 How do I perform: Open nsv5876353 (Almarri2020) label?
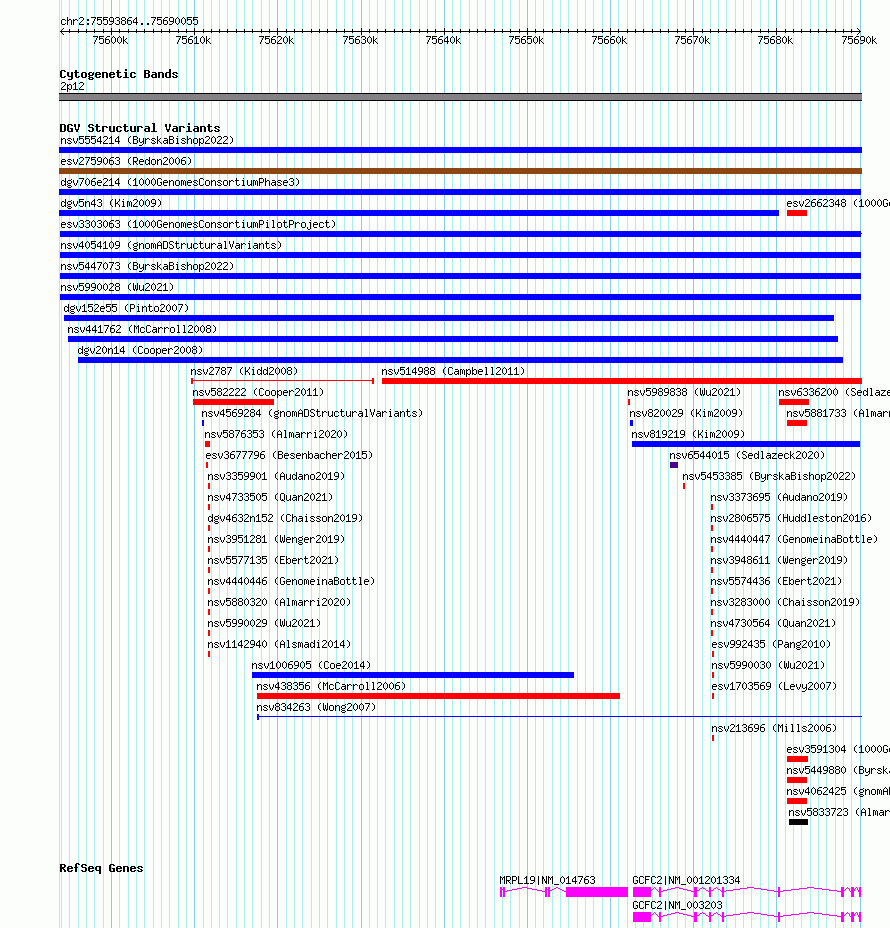click(x=276, y=434)
